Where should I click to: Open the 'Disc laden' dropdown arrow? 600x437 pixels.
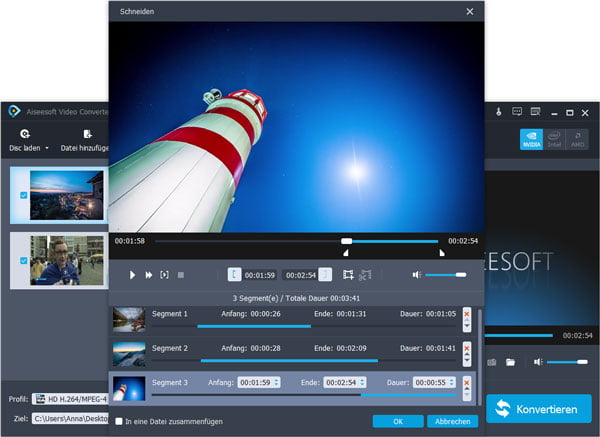46,149
